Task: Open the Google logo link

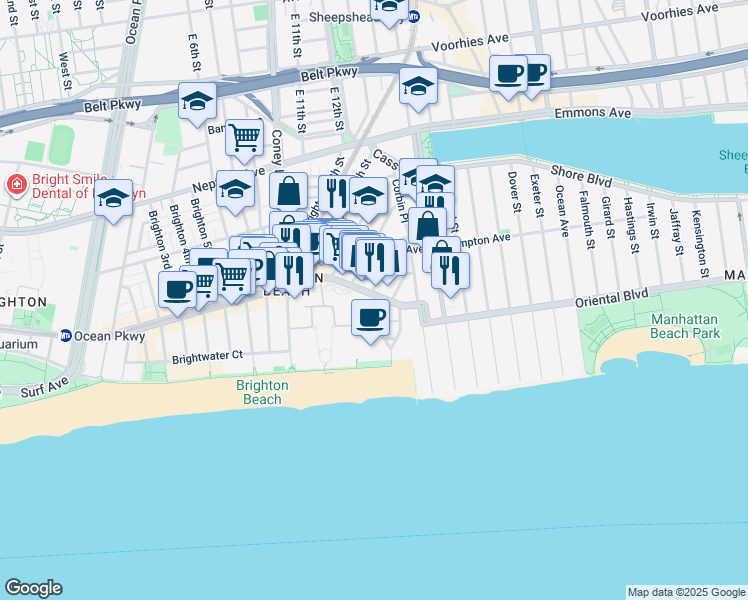Action: coord(33,588)
